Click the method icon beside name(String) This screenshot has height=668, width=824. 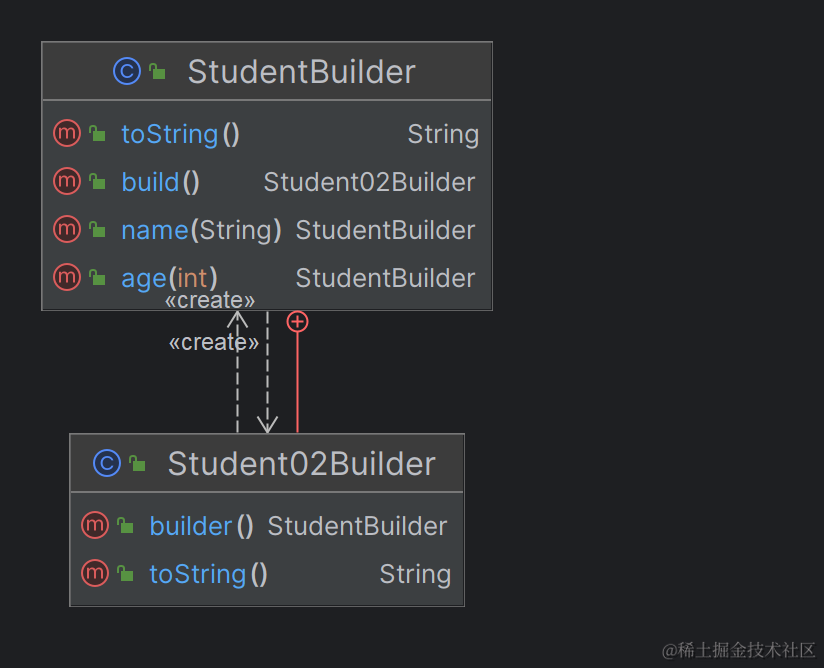67,229
